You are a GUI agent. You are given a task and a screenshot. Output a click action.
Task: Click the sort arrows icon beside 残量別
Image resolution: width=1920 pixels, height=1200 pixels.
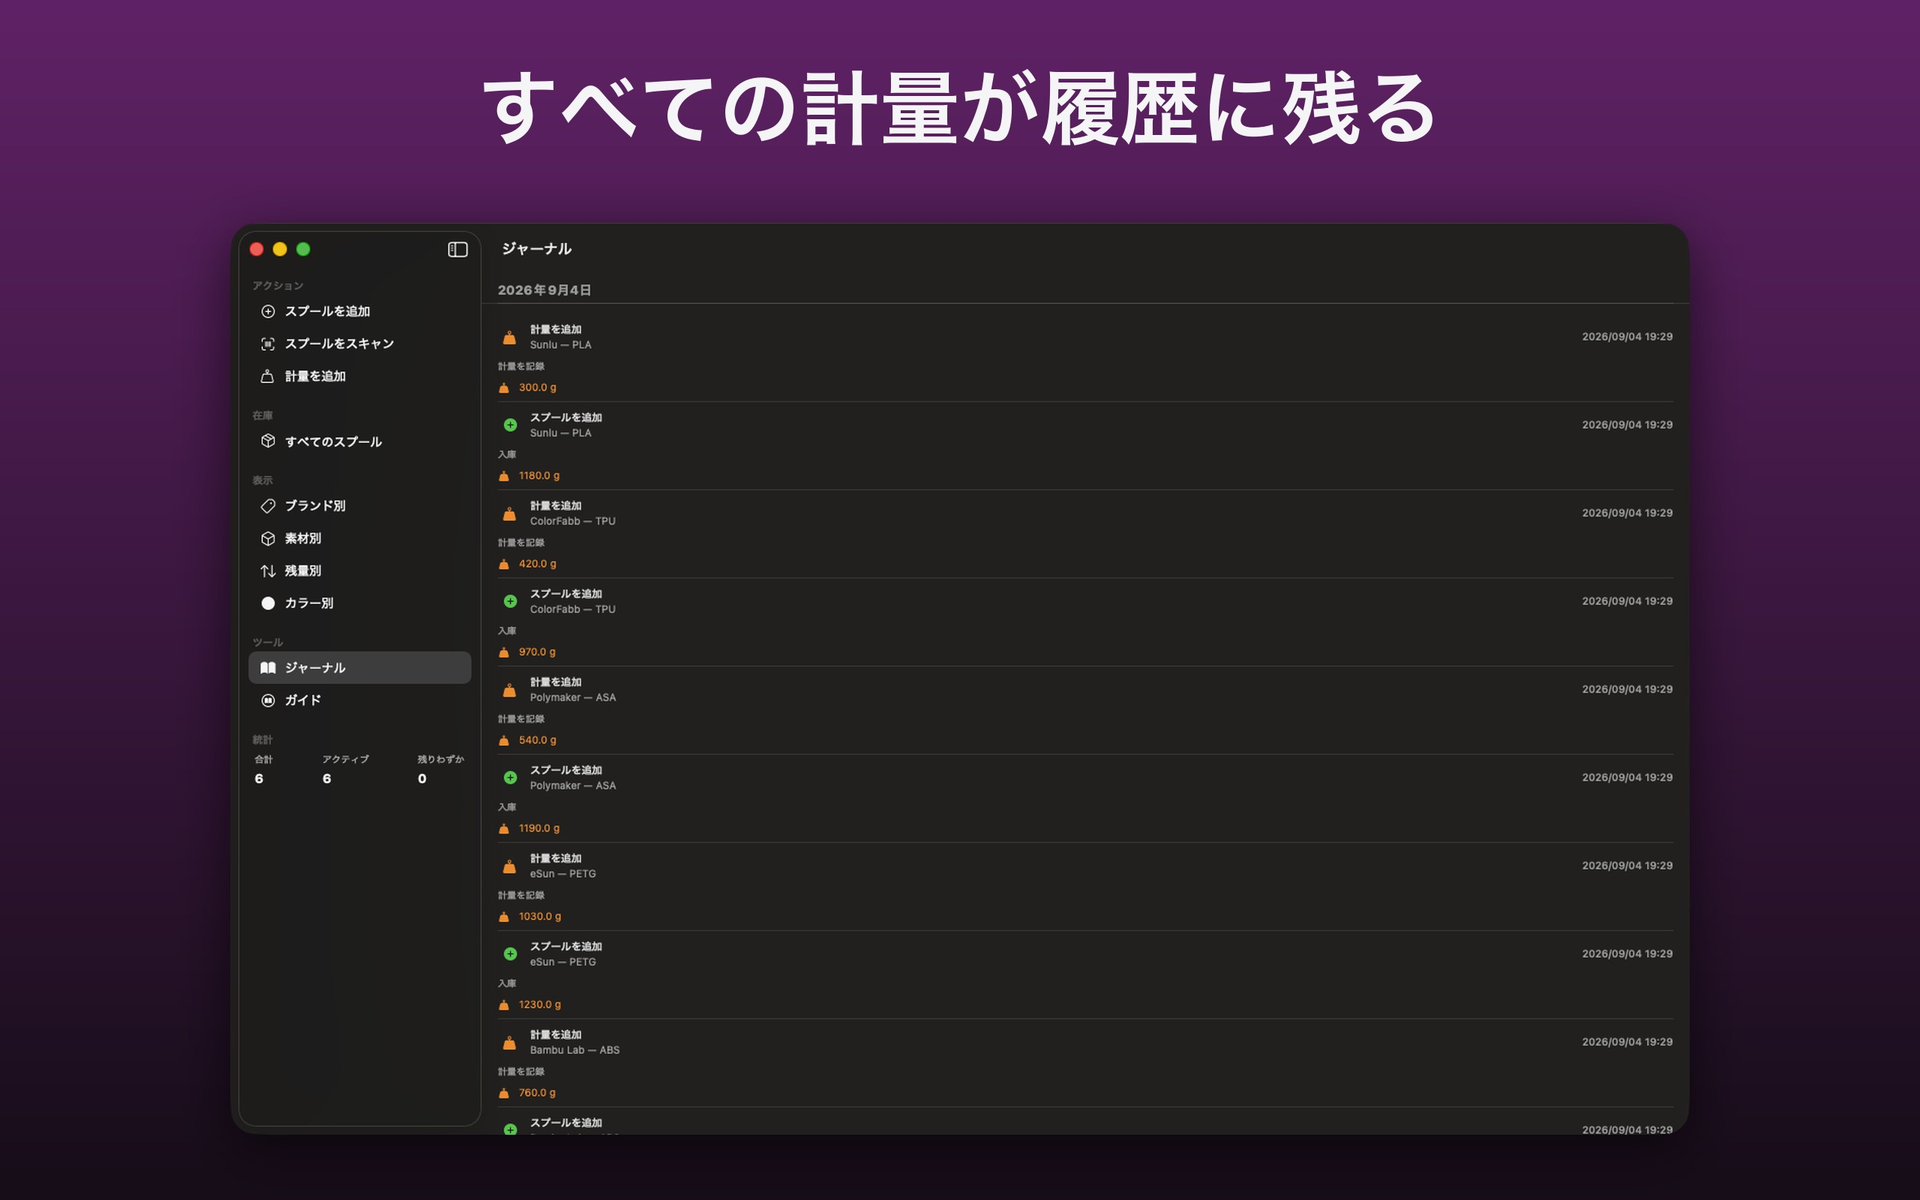268,571
